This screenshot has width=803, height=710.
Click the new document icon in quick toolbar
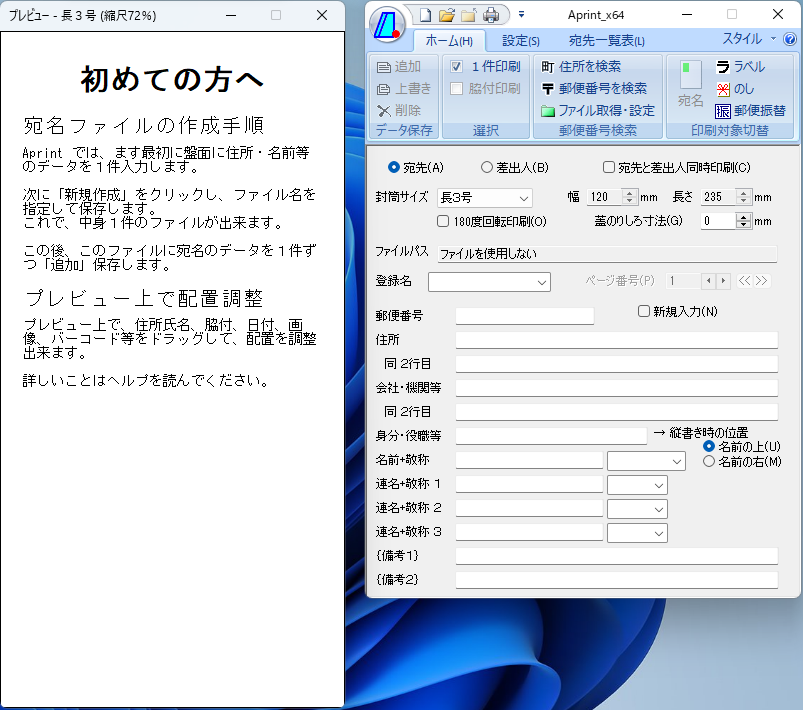pyautogui.click(x=425, y=15)
